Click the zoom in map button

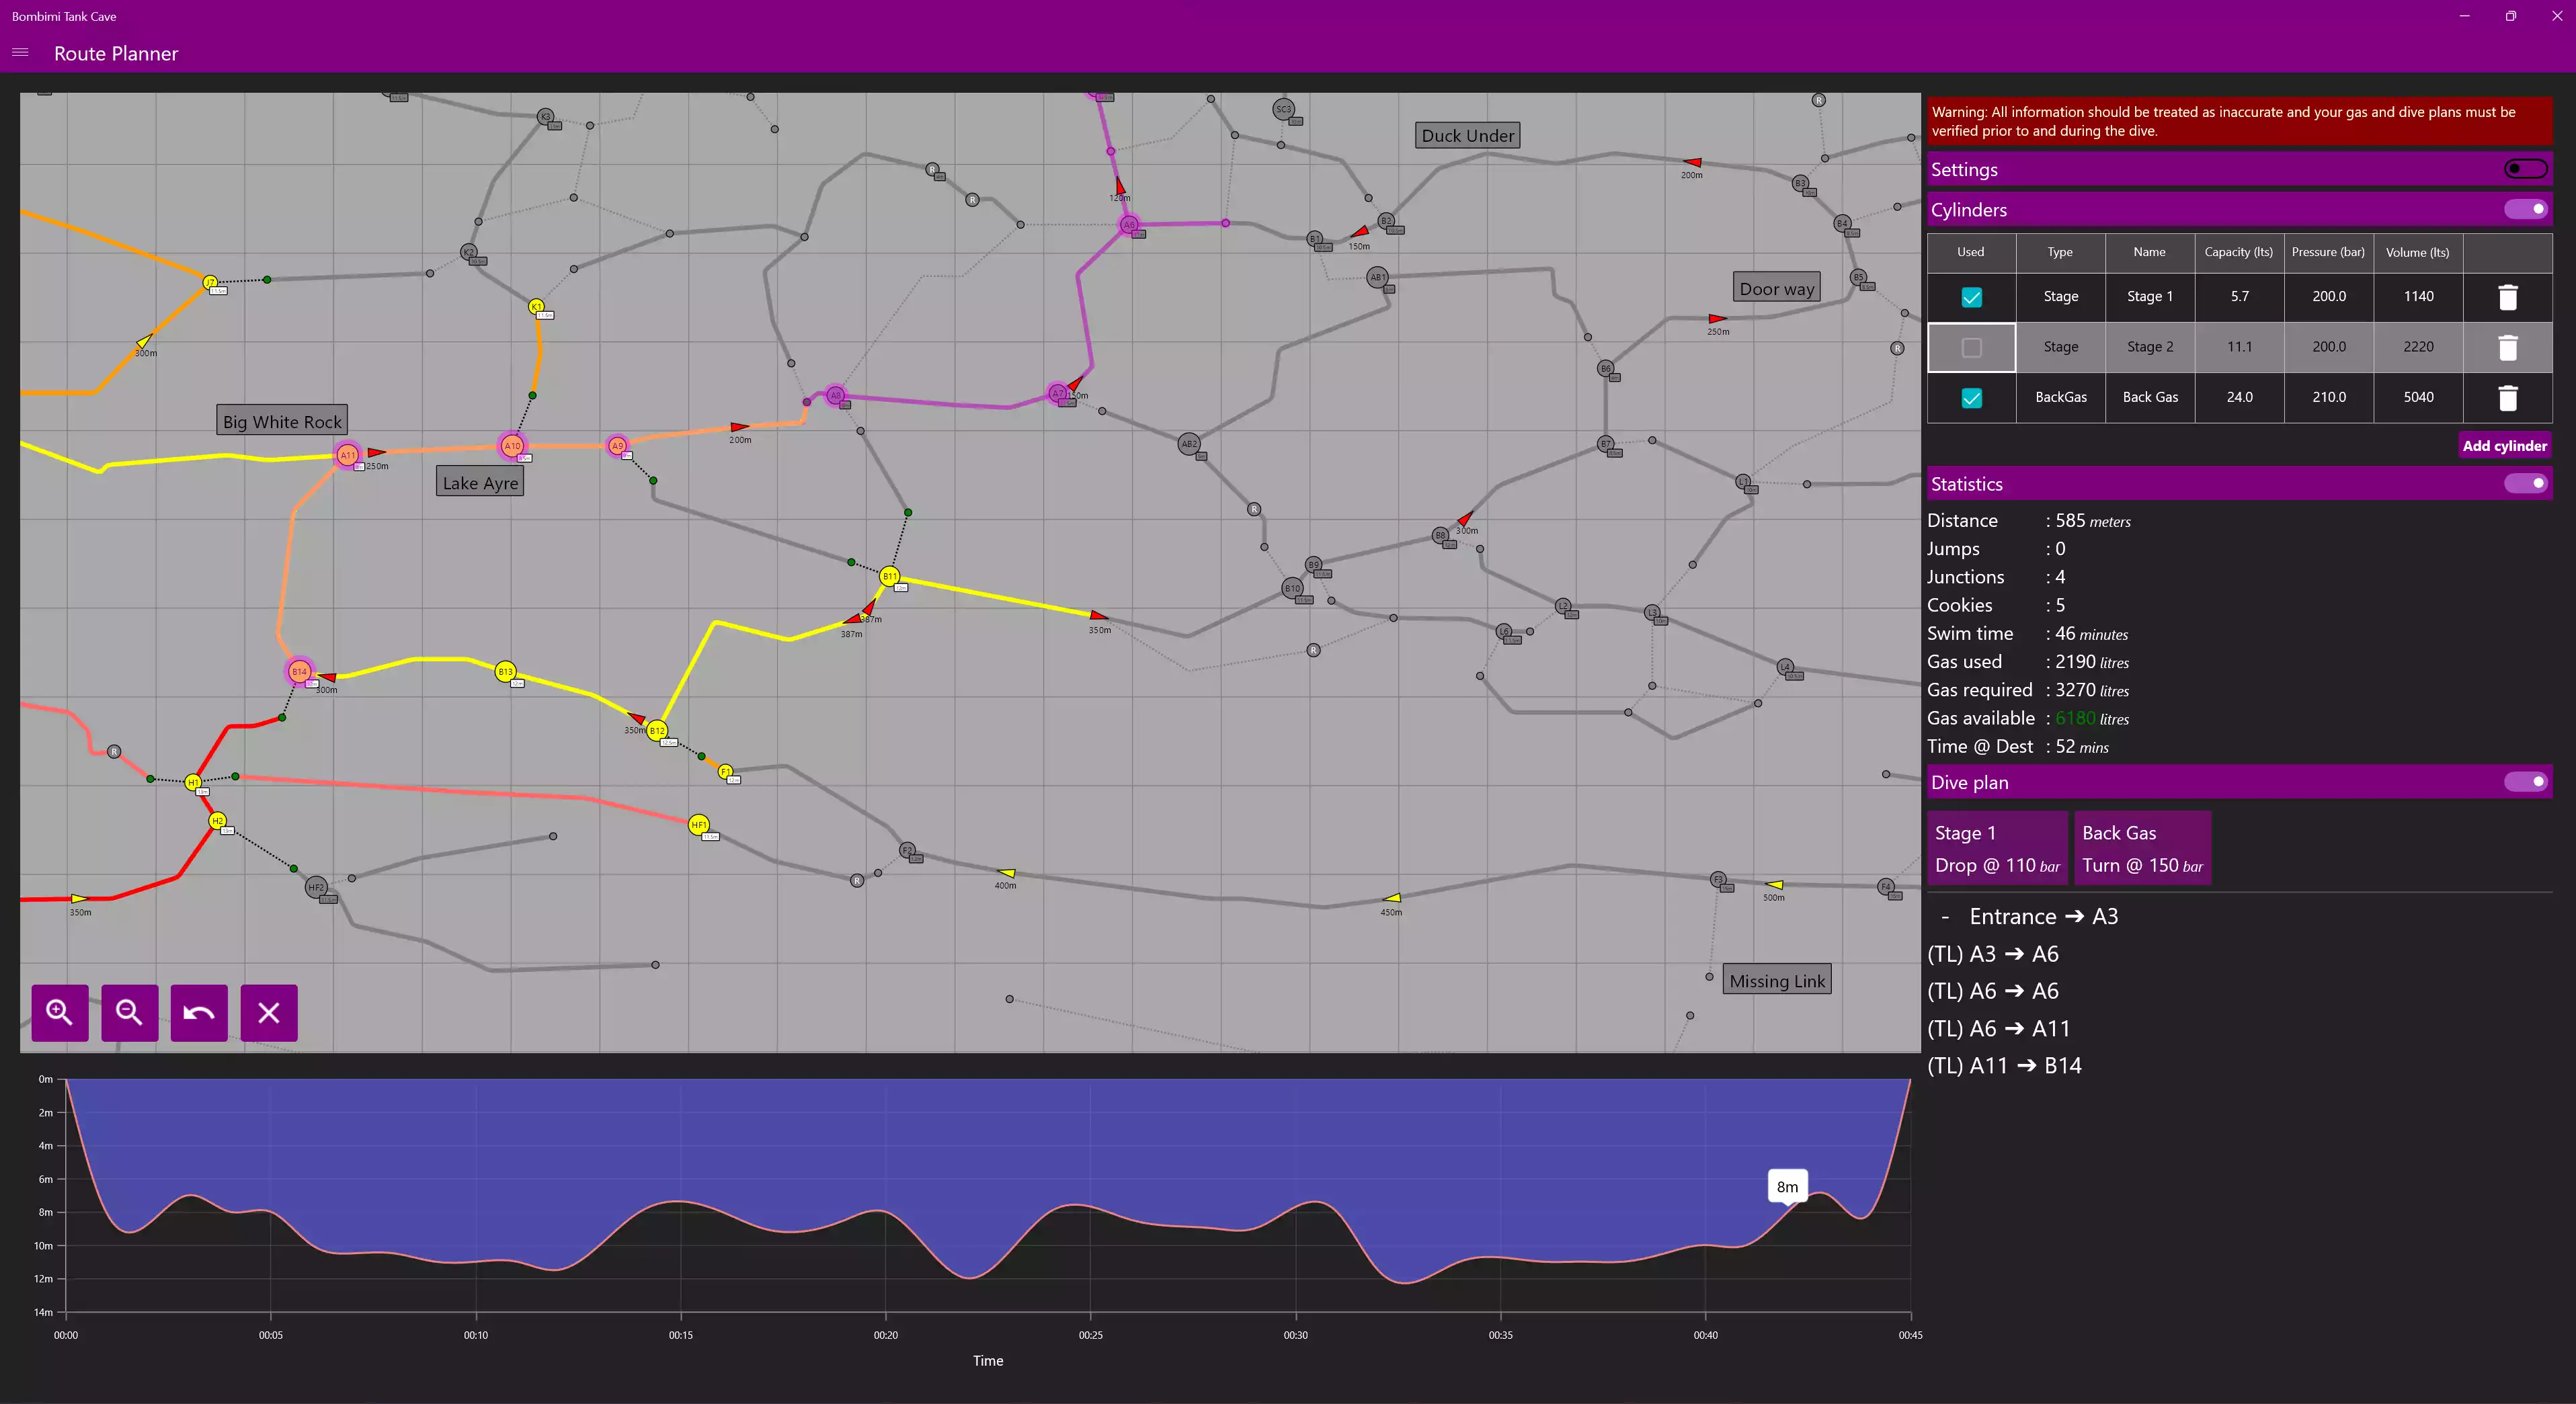pyautogui.click(x=60, y=1012)
